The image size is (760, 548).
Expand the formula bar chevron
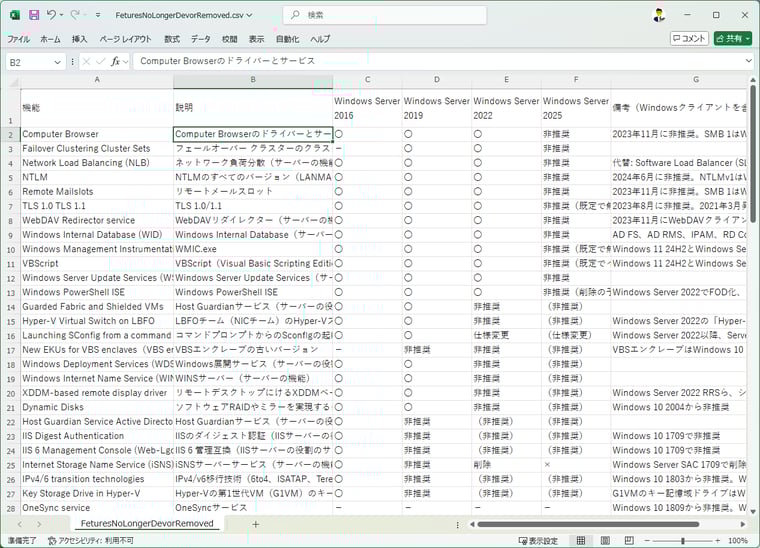tap(749, 61)
